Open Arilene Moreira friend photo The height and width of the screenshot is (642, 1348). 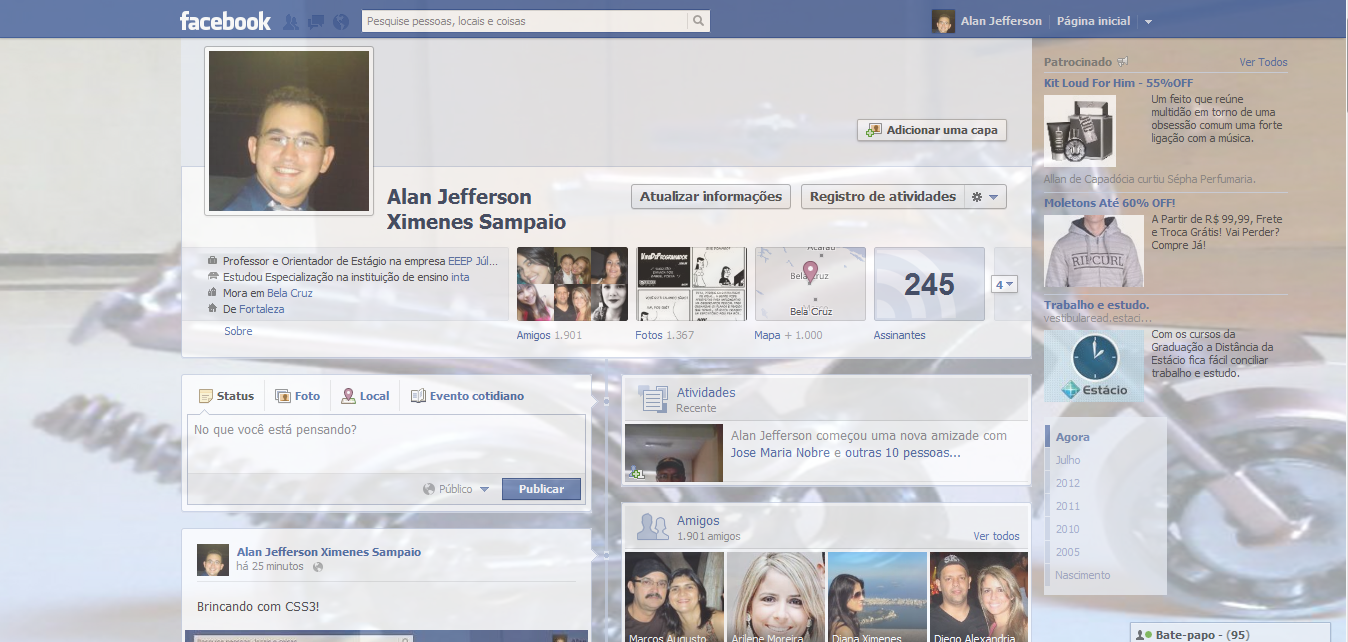coord(776,597)
